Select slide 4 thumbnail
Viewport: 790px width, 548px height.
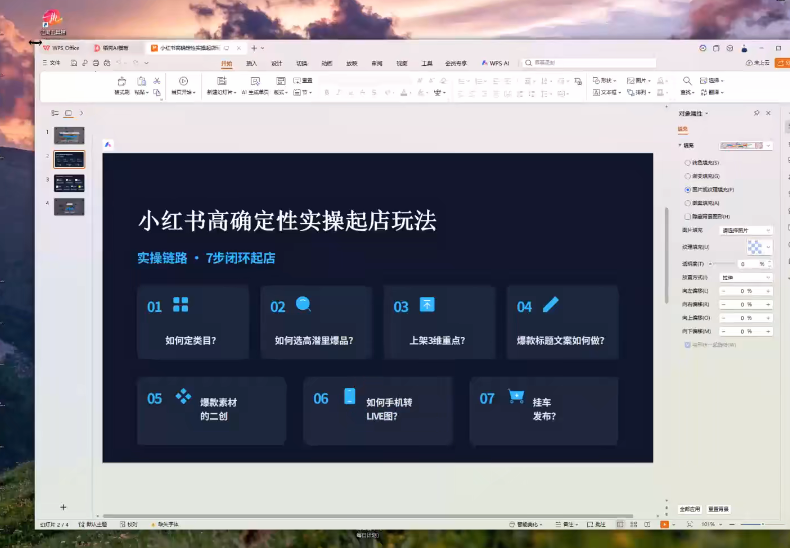[69, 207]
